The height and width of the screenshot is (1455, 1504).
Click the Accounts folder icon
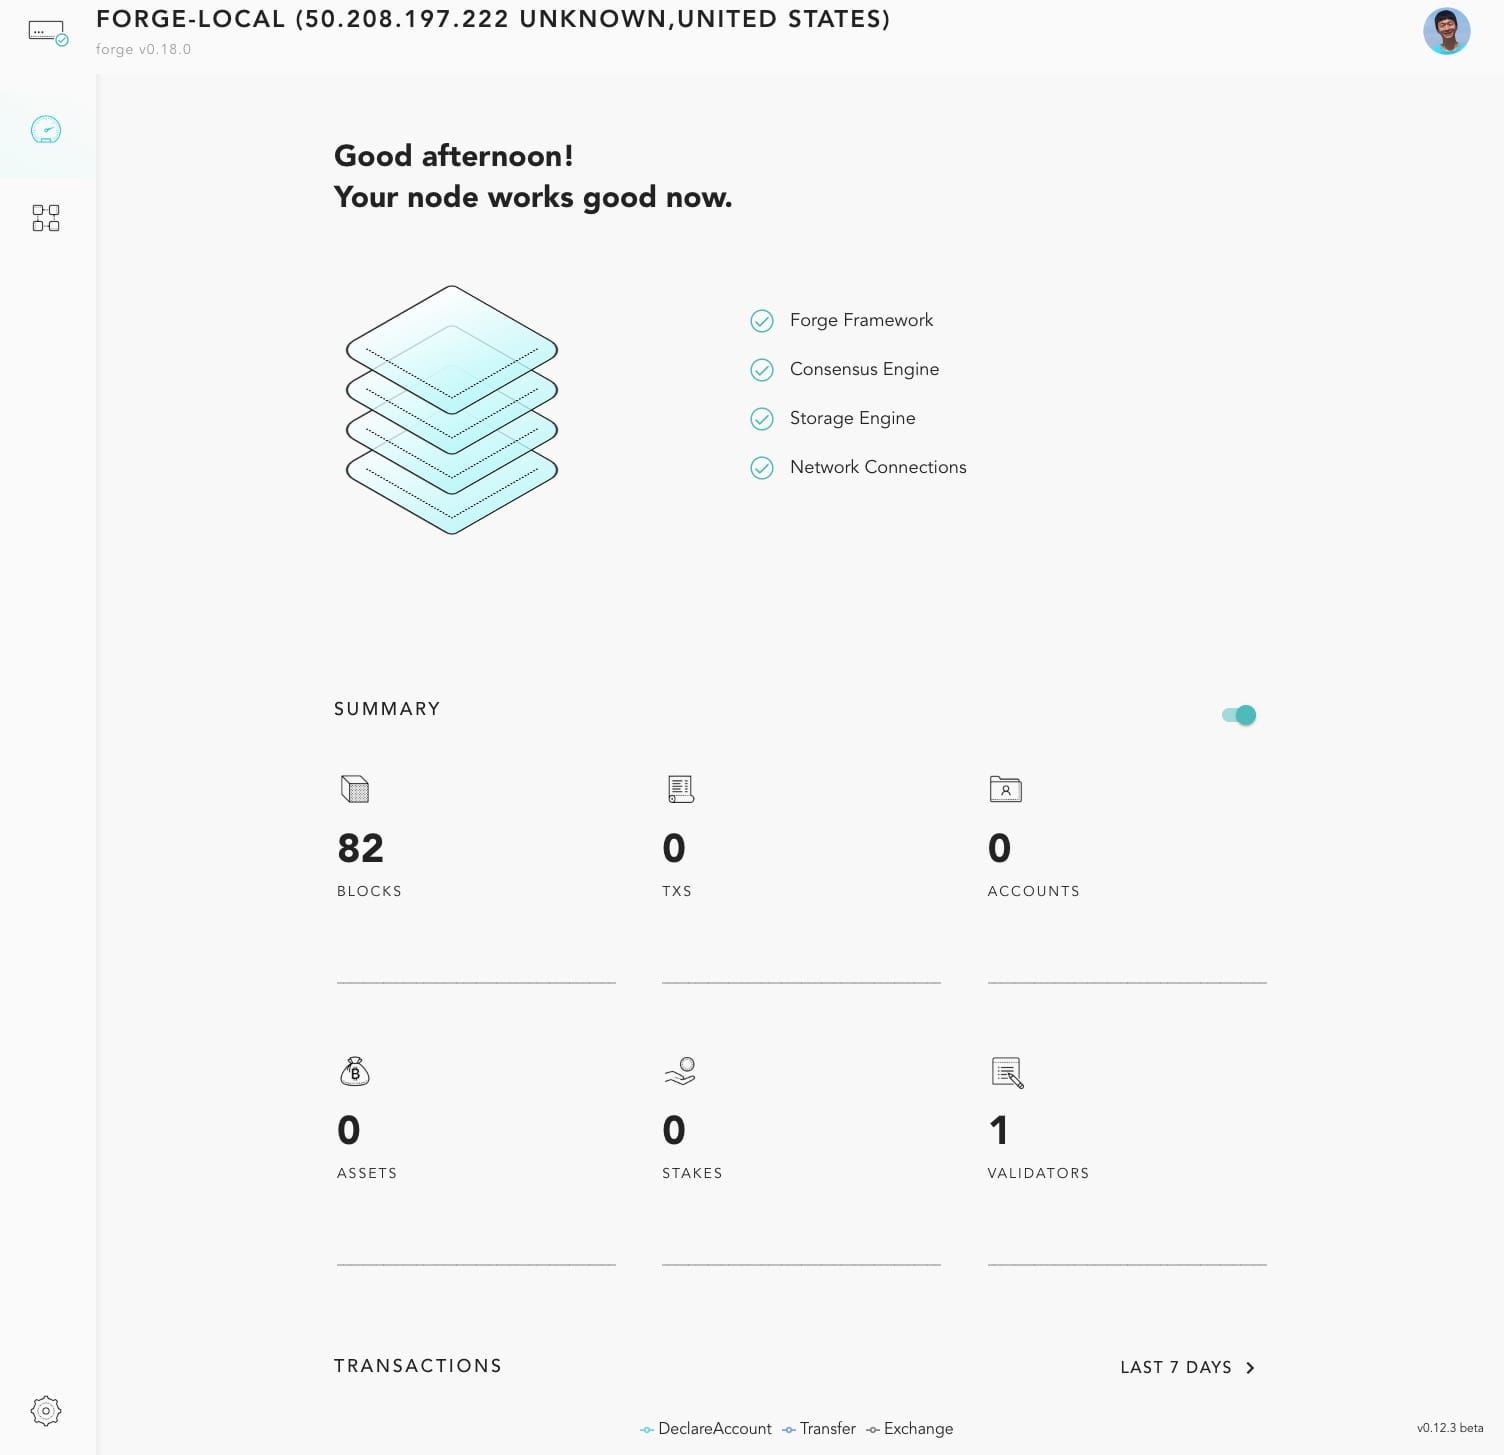point(1005,789)
